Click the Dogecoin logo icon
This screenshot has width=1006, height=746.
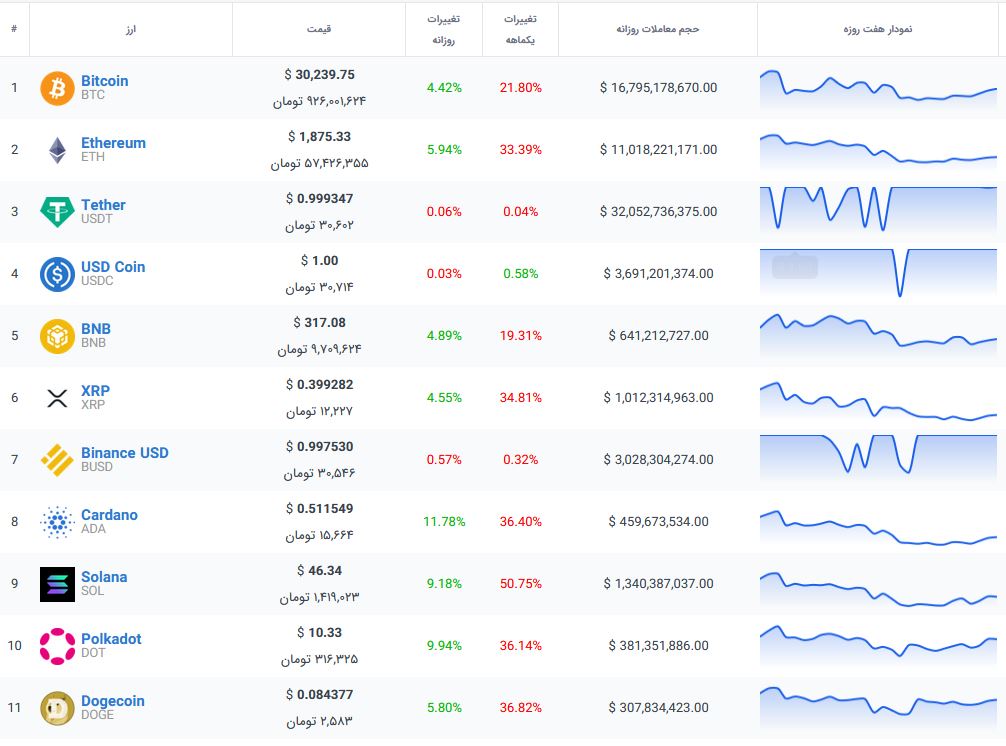coord(57,708)
